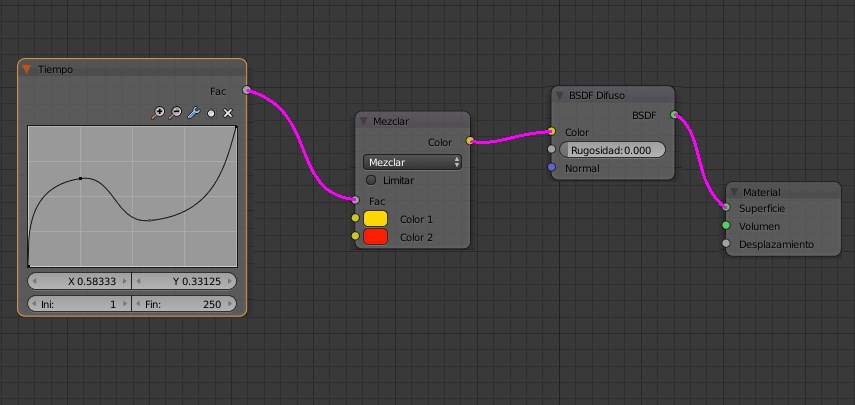The height and width of the screenshot is (405, 855).
Task: Click the Mezclar Color output socket
Action: coord(470,141)
